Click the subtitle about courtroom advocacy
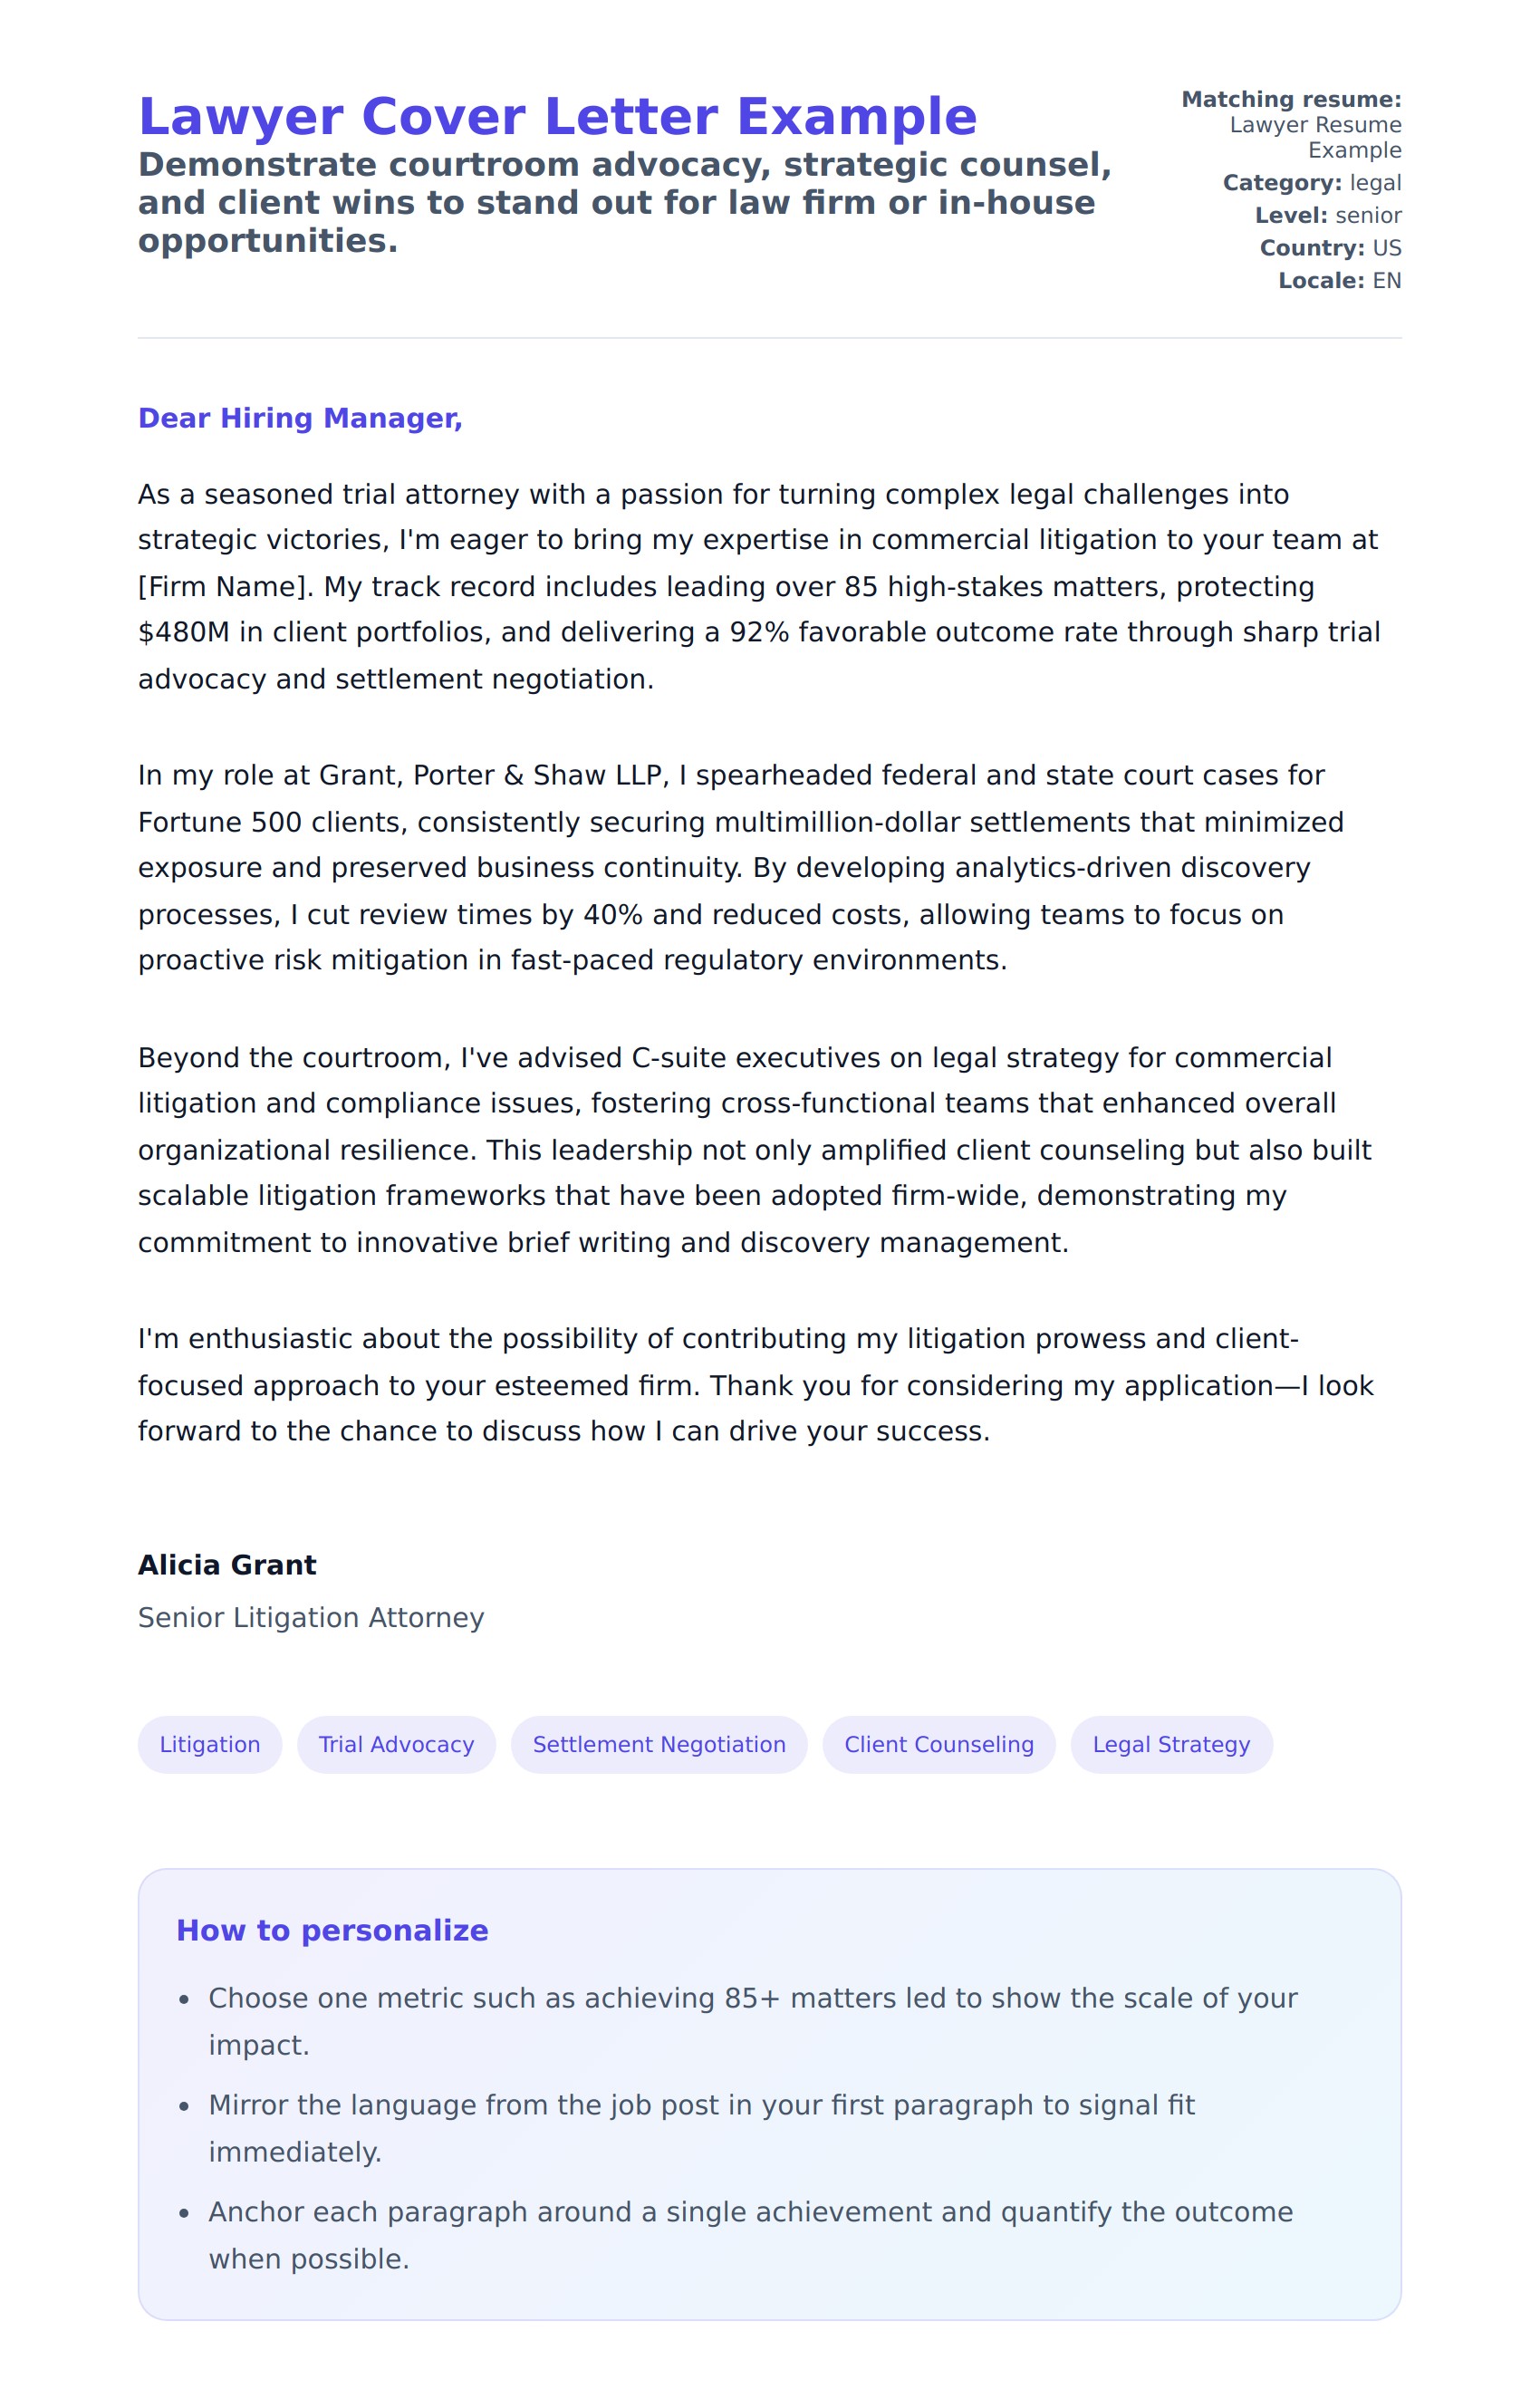Viewport: 1540px width, 2408px height. click(624, 202)
